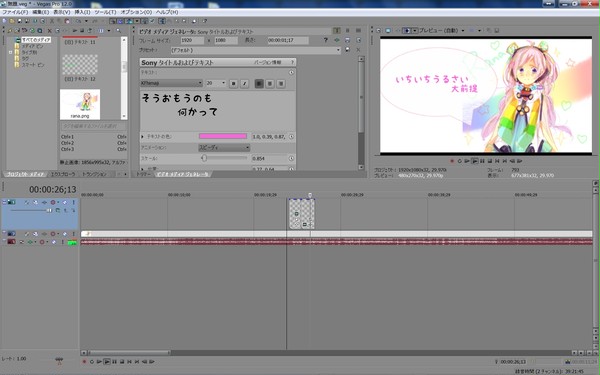
Task: Switch to エクスプローラ tab
Action: (63, 174)
